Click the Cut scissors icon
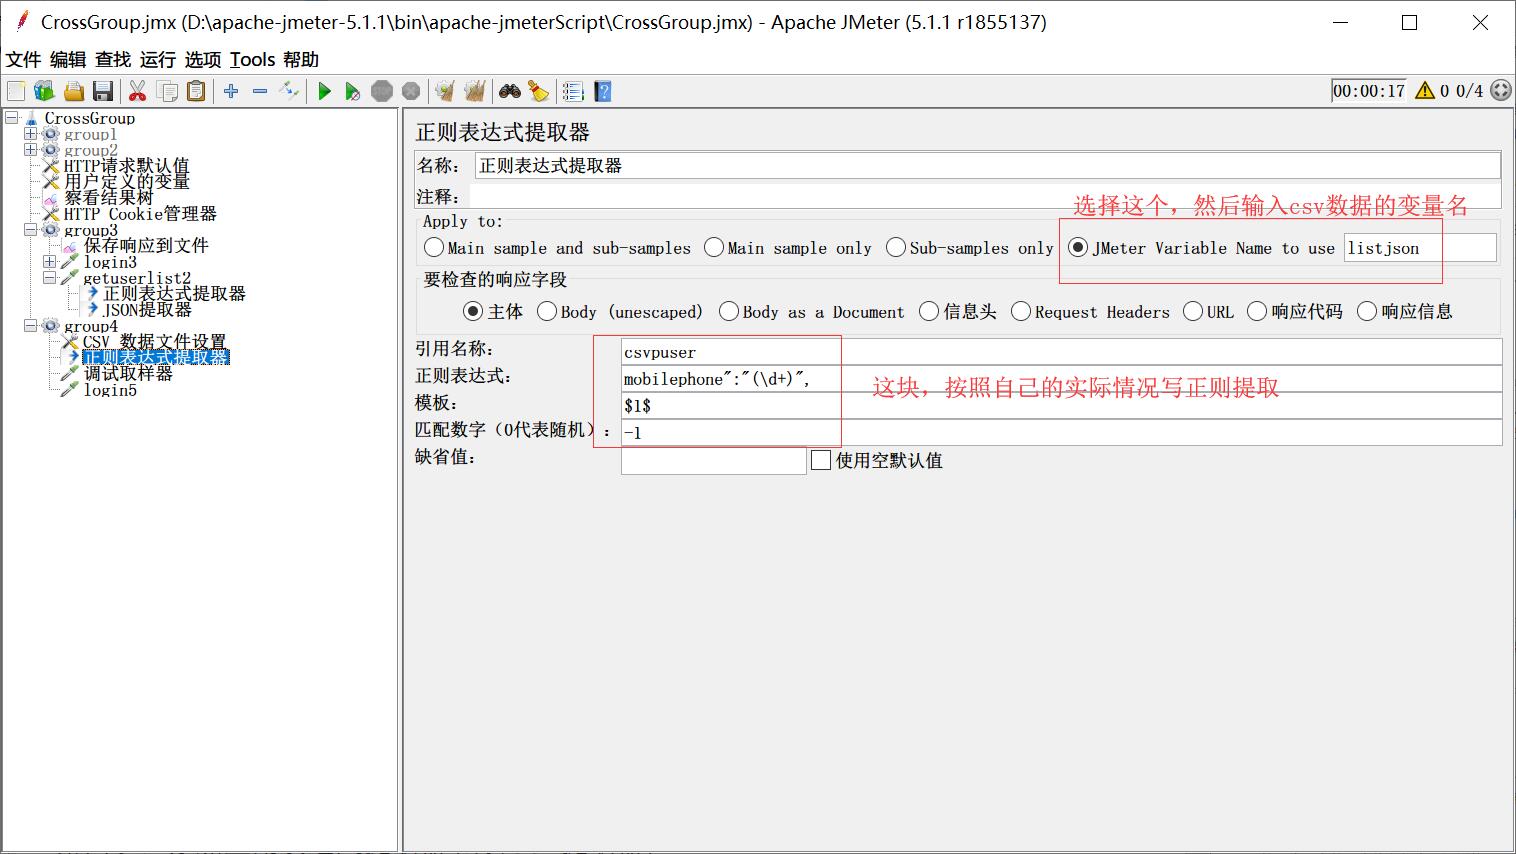Viewport: 1516px width, 854px height. [137, 92]
